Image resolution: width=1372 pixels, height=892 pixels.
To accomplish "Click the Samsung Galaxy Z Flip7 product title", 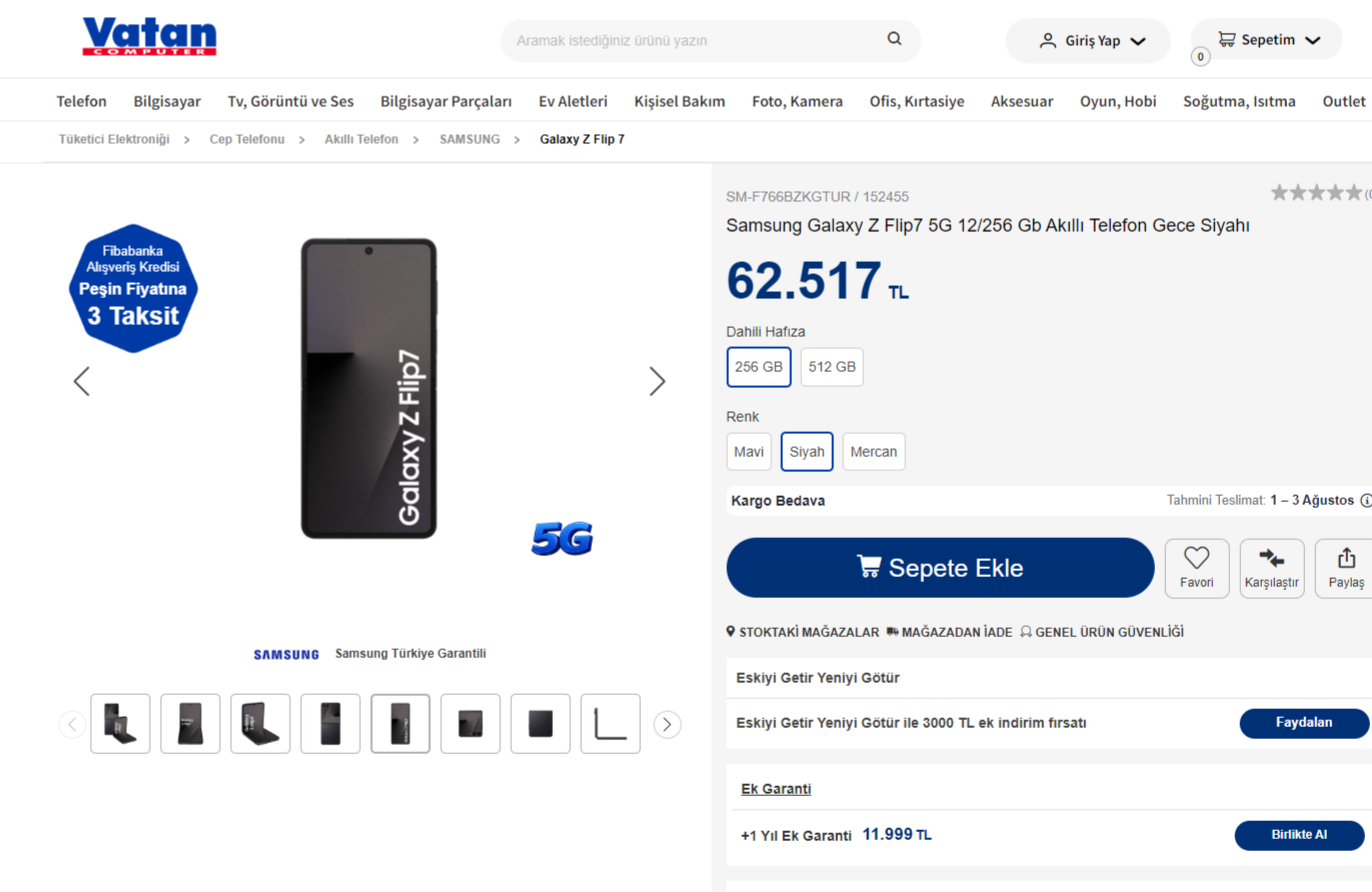I will click(x=988, y=226).
